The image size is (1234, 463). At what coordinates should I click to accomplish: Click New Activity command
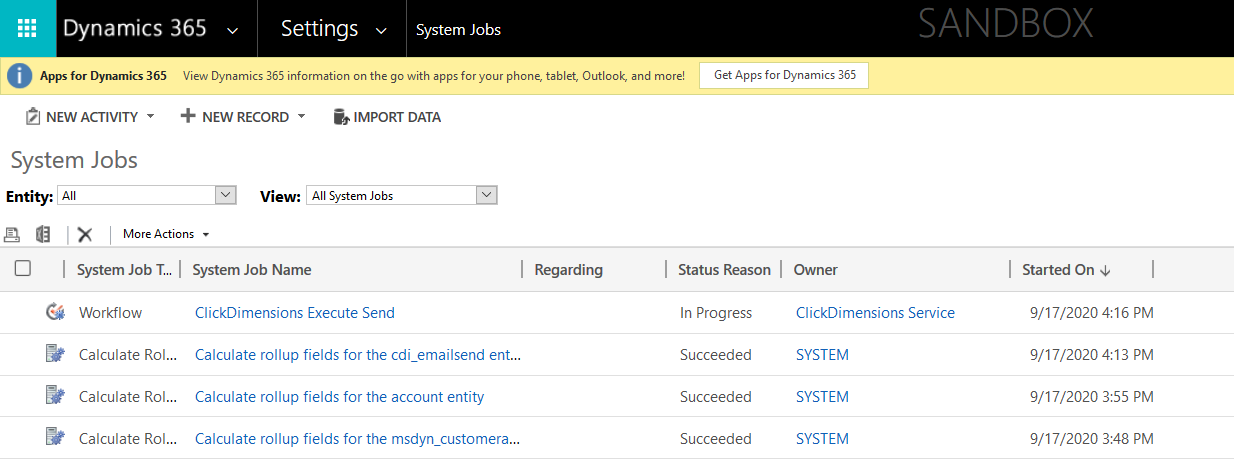92,117
